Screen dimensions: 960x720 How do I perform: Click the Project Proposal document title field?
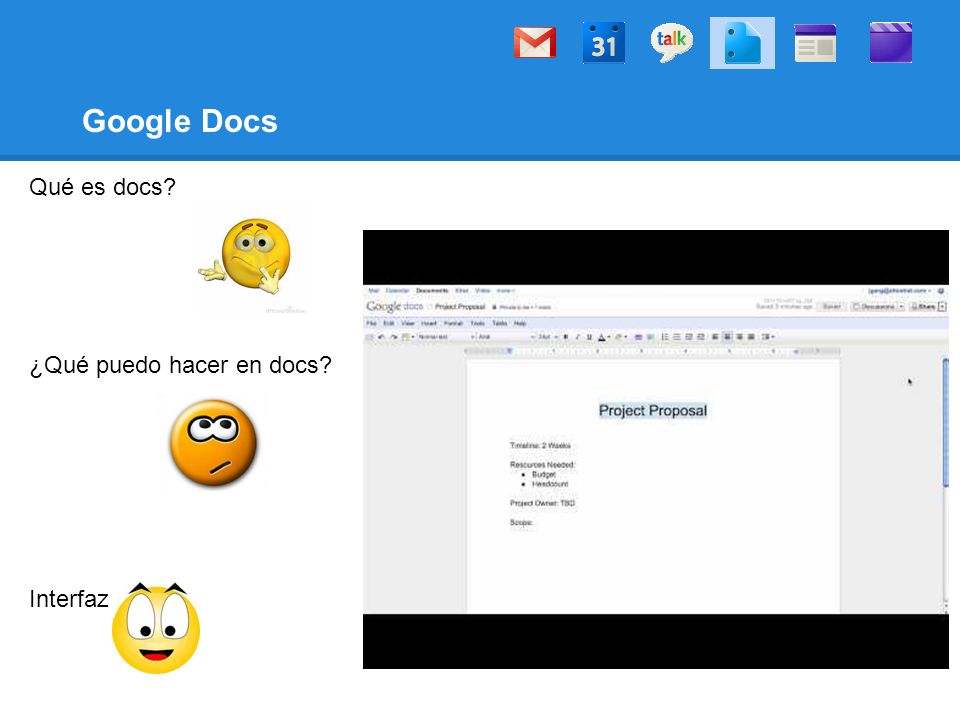point(460,307)
